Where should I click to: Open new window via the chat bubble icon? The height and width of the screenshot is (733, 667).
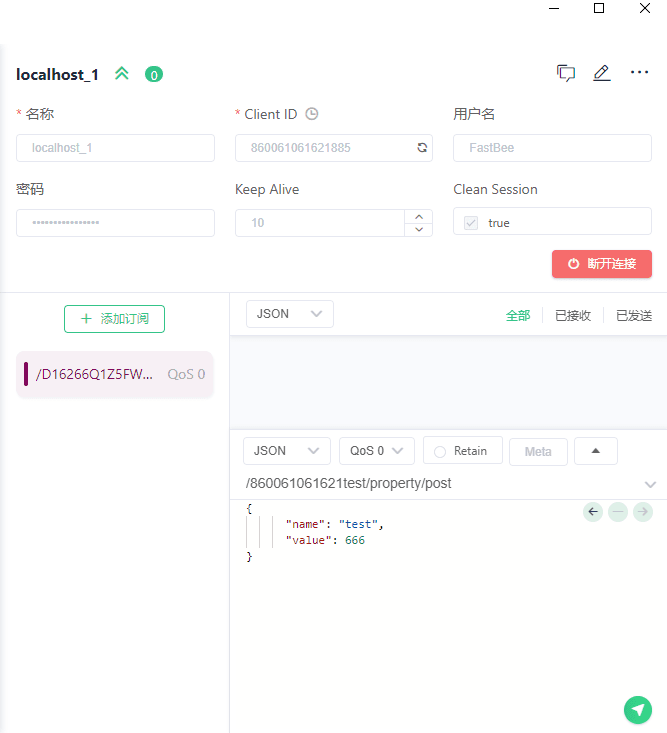[x=566, y=73]
